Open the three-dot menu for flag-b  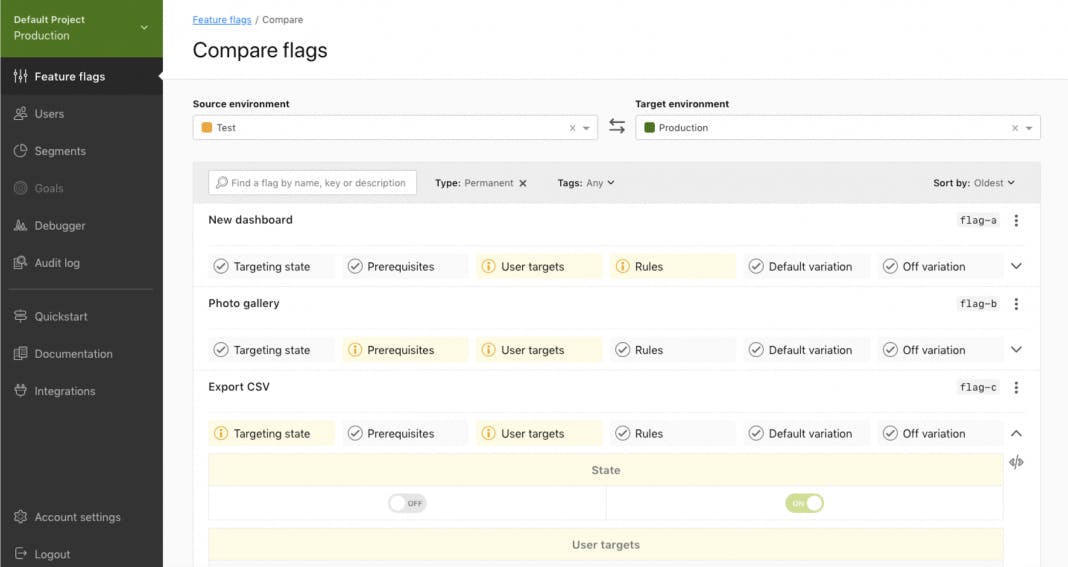pyautogui.click(x=1016, y=304)
